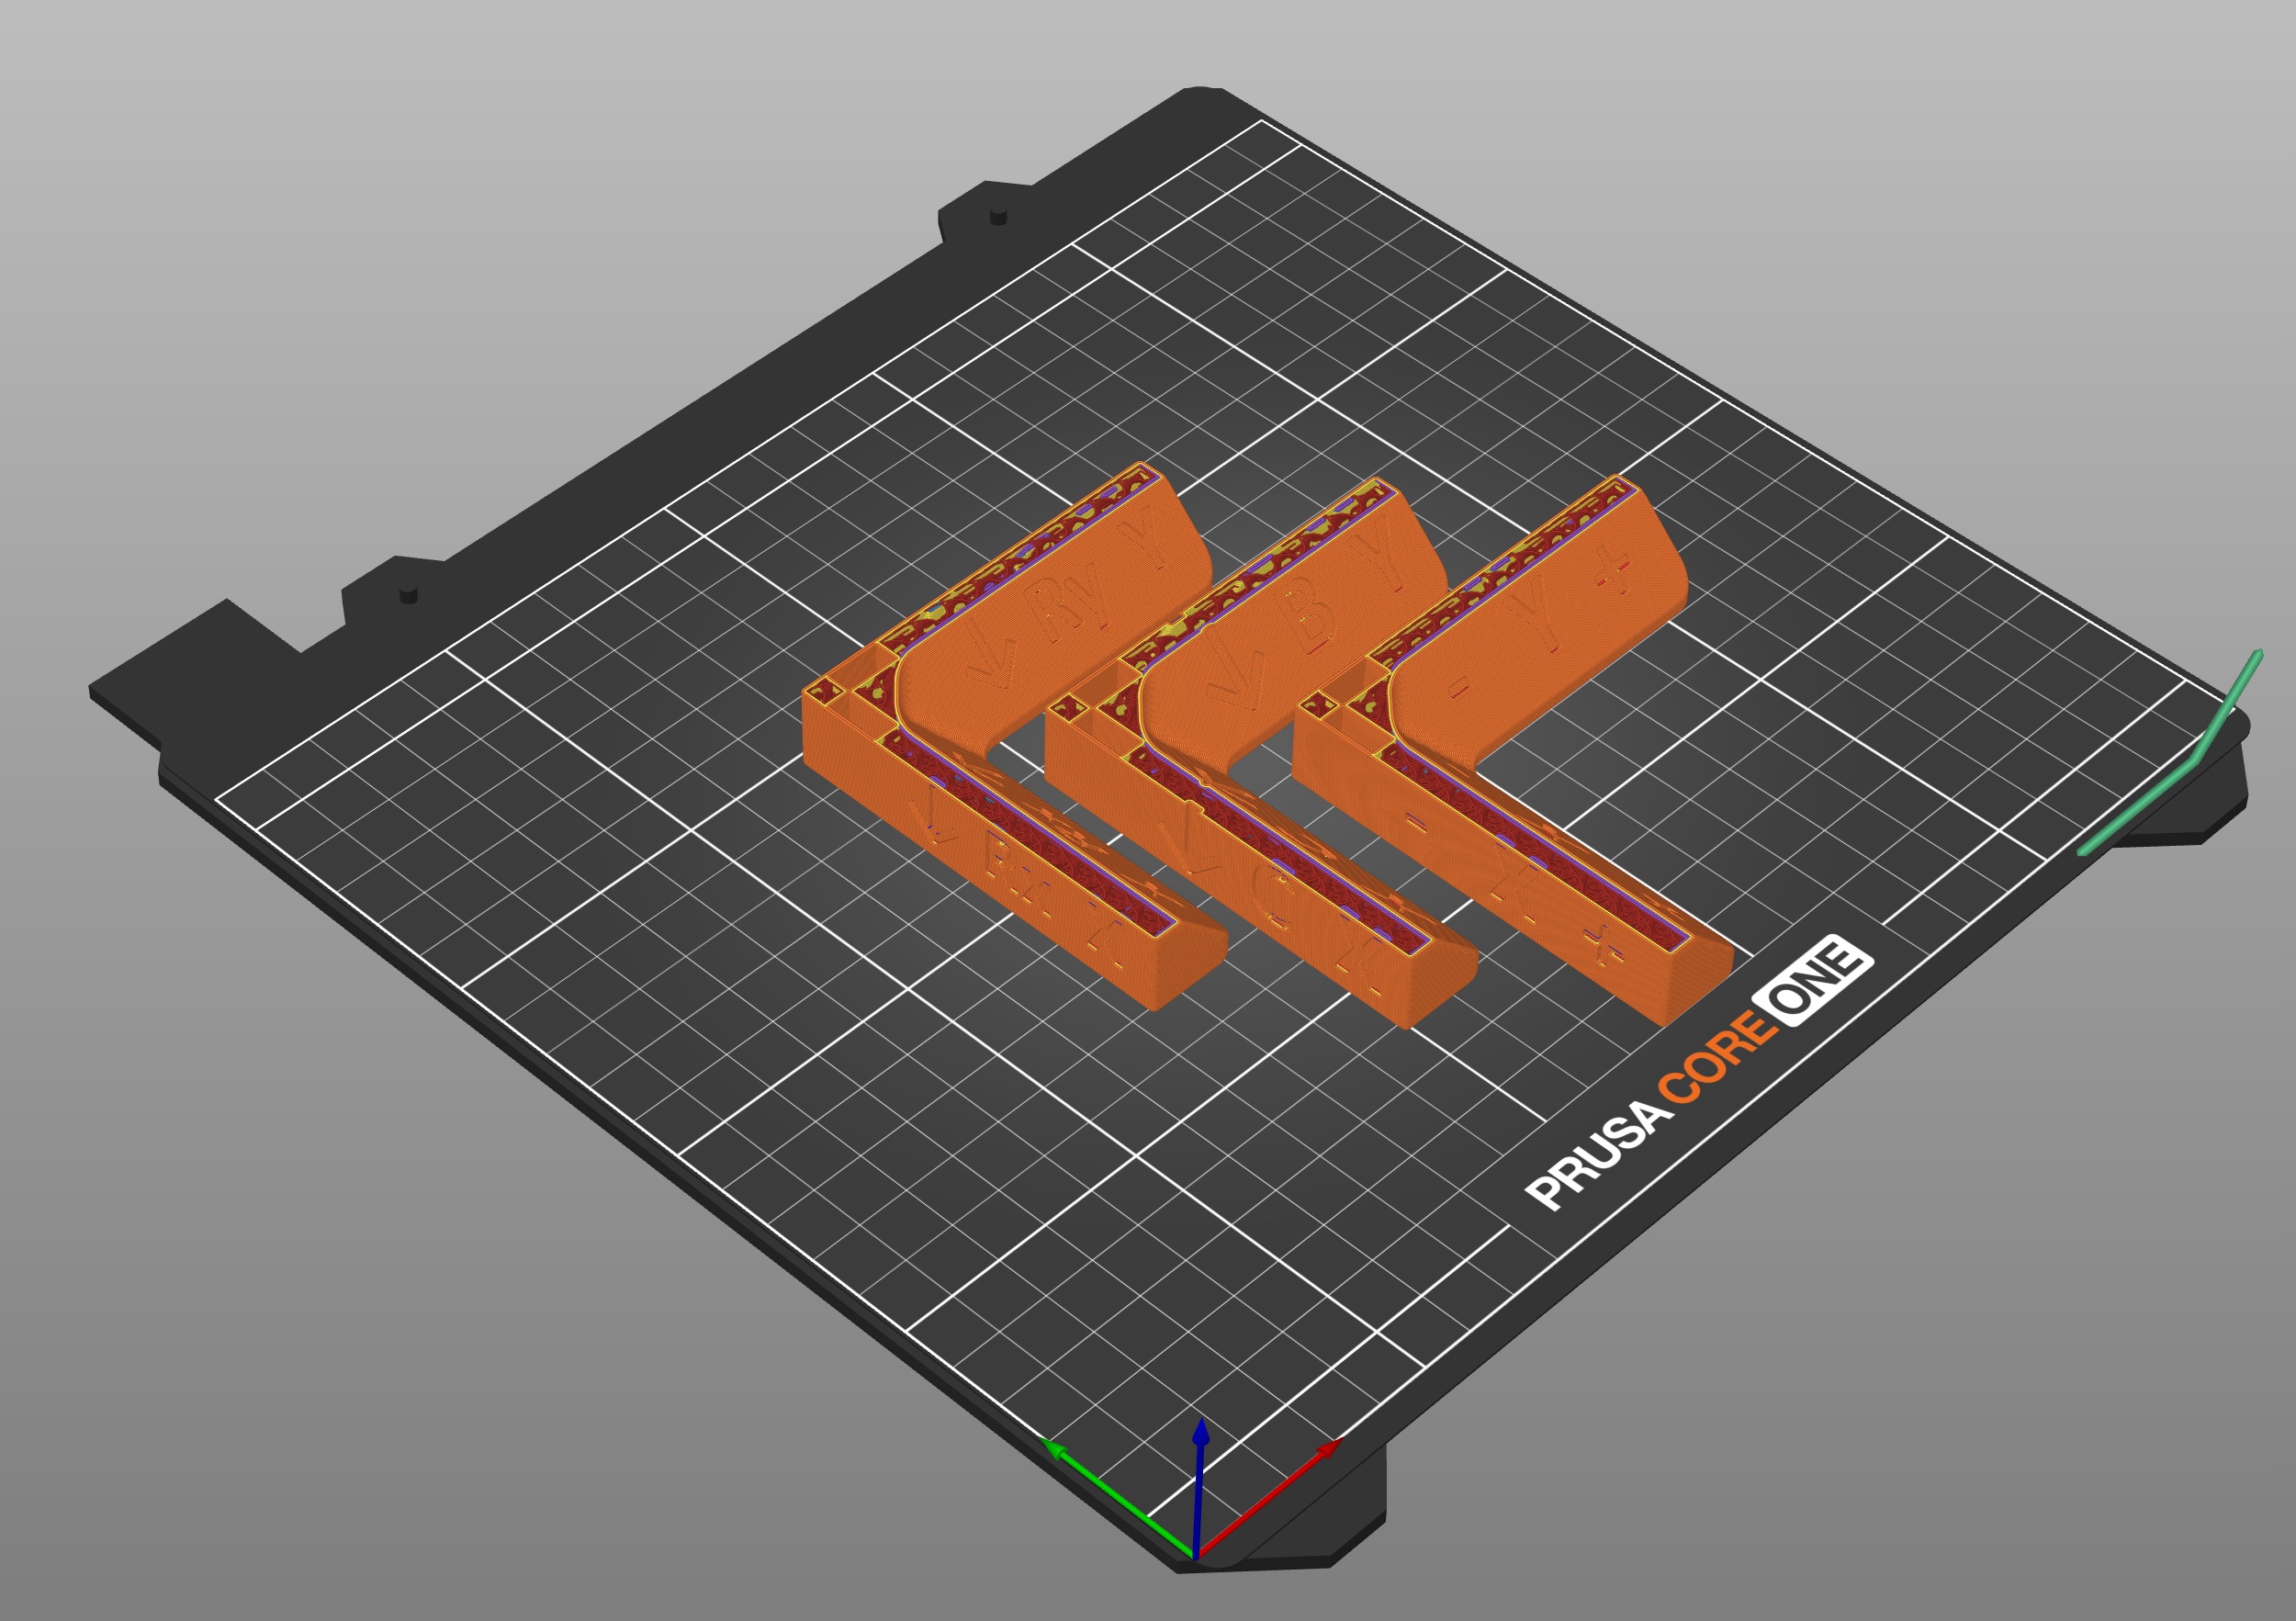Click embossed plus sign atop right bracket
This screenshot has width=2296, height=1621.
point(1612,573)
